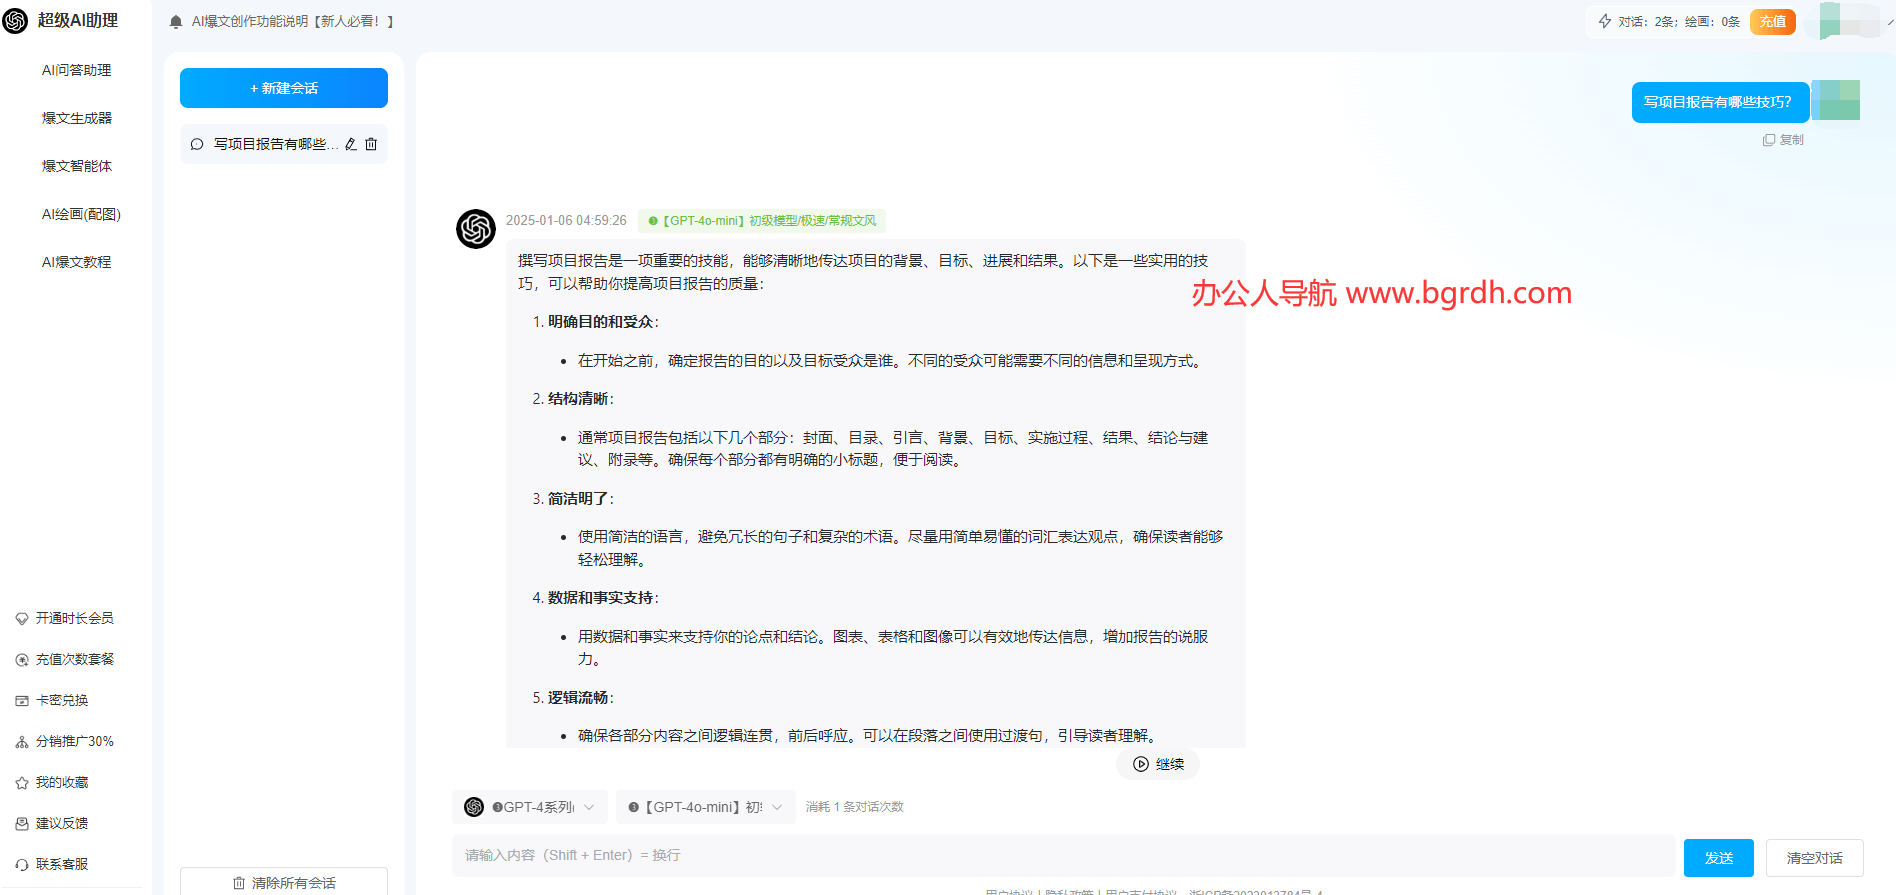Click the 发送 send button

(1719, 858)
